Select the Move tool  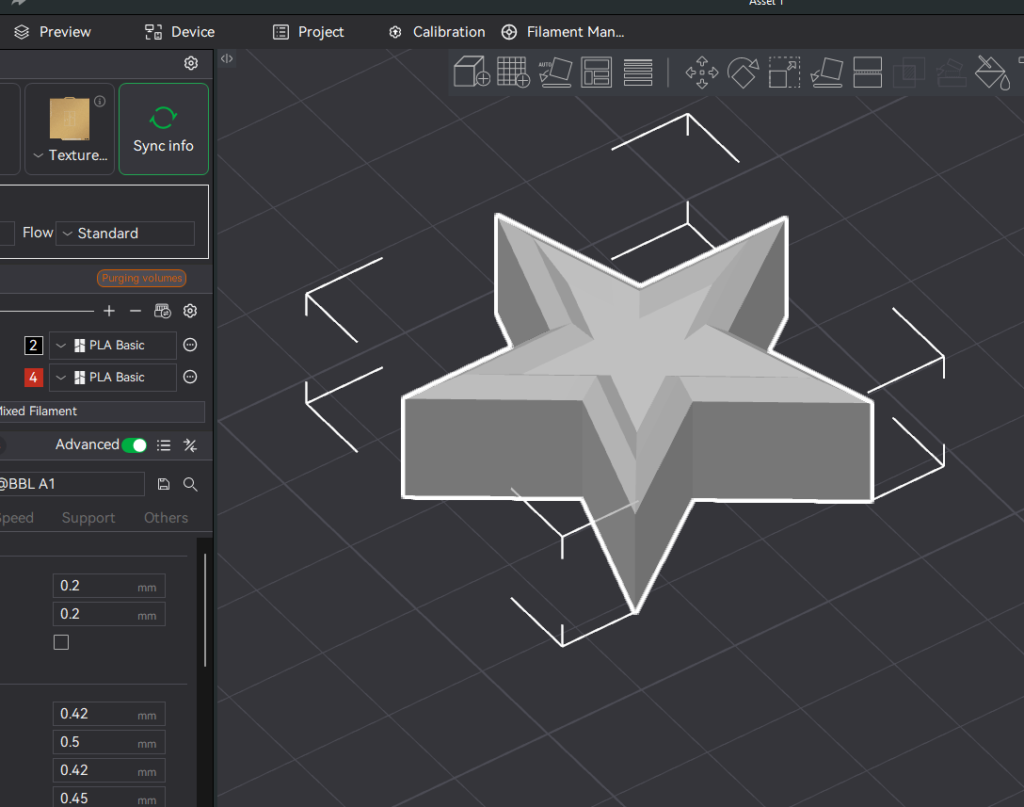pyautogui.click(x=701, y=72)
